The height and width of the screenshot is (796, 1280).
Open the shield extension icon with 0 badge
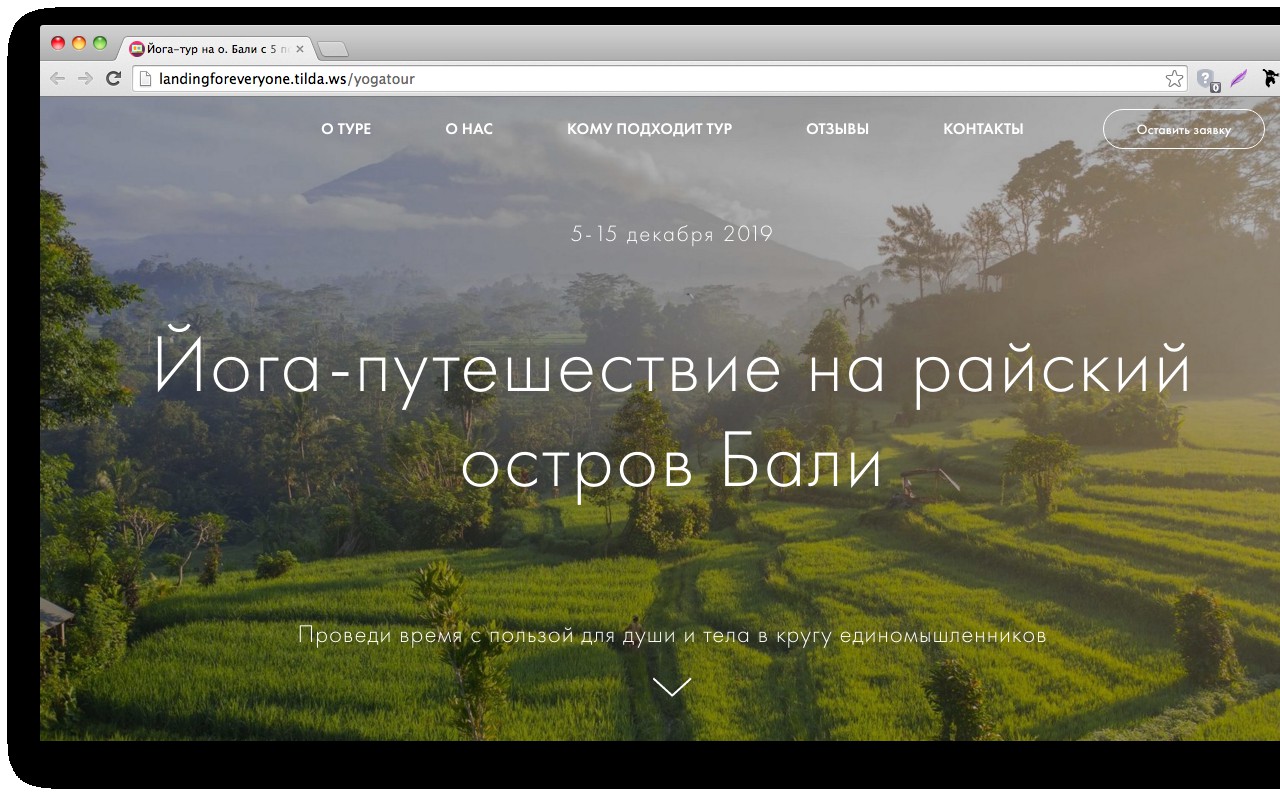pos(1207,80)
